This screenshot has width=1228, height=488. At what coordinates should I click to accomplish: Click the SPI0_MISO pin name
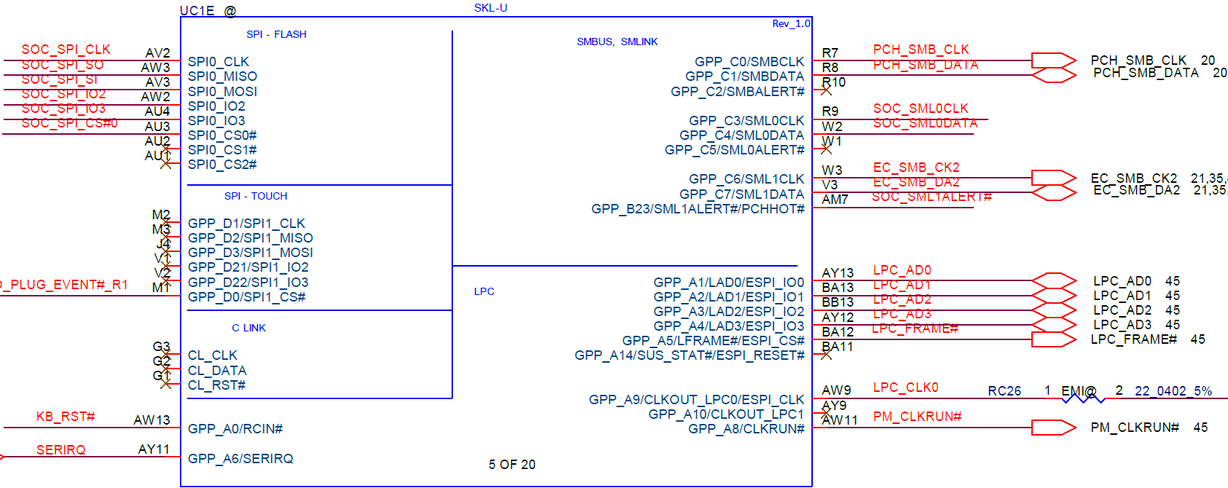pyautogui.click(x=222, y=77)
